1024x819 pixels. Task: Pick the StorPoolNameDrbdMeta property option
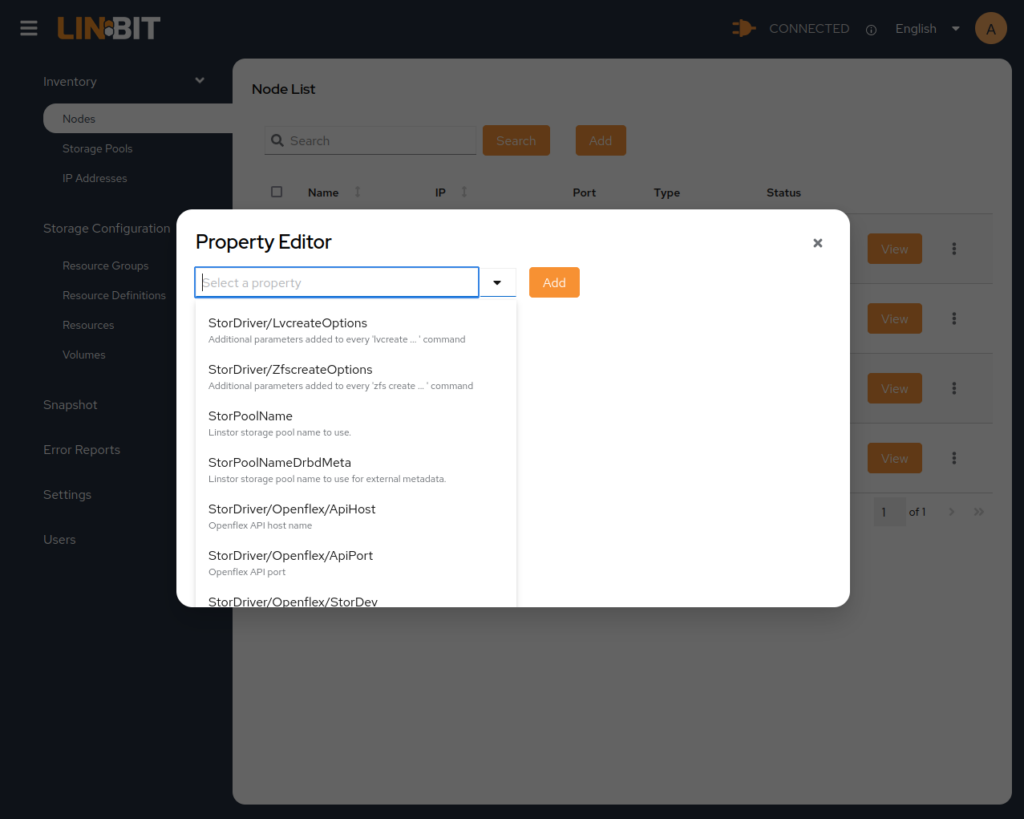point(356,470)
